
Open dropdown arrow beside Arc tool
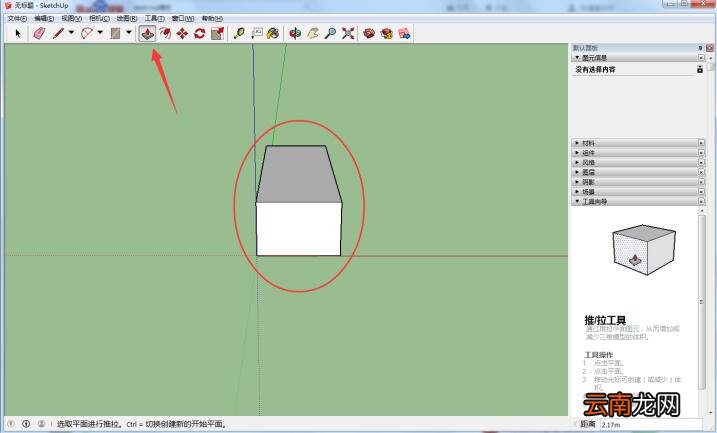100,32
